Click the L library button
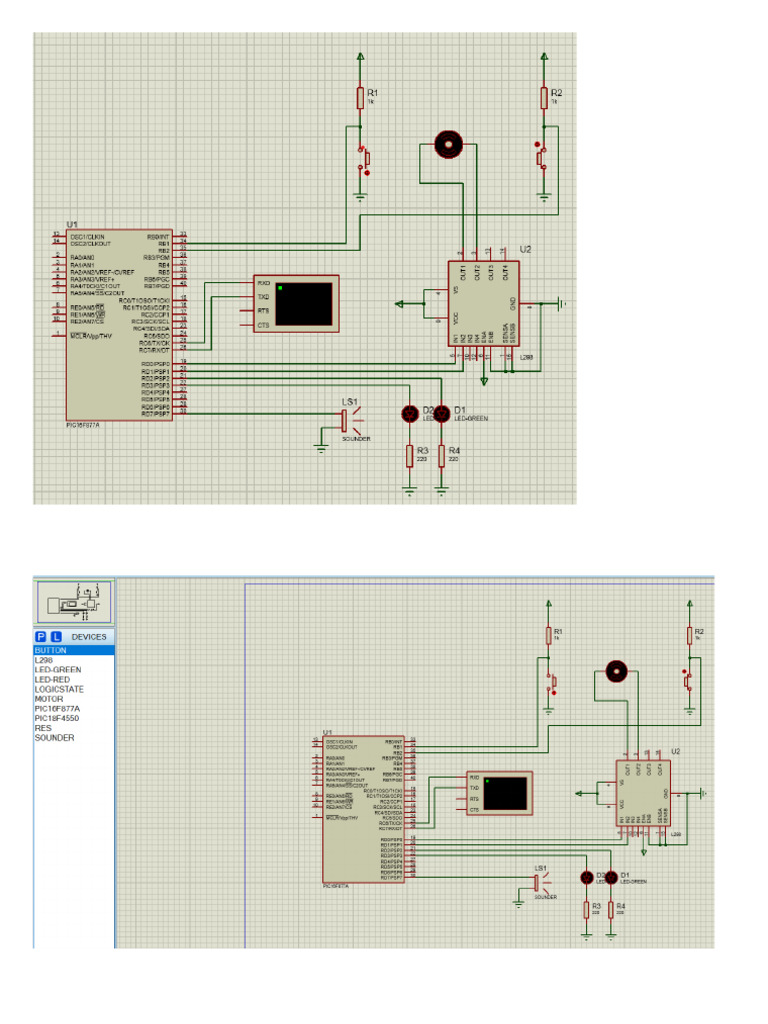Viewport: 768px width, 1024px height. coord(56,636)
